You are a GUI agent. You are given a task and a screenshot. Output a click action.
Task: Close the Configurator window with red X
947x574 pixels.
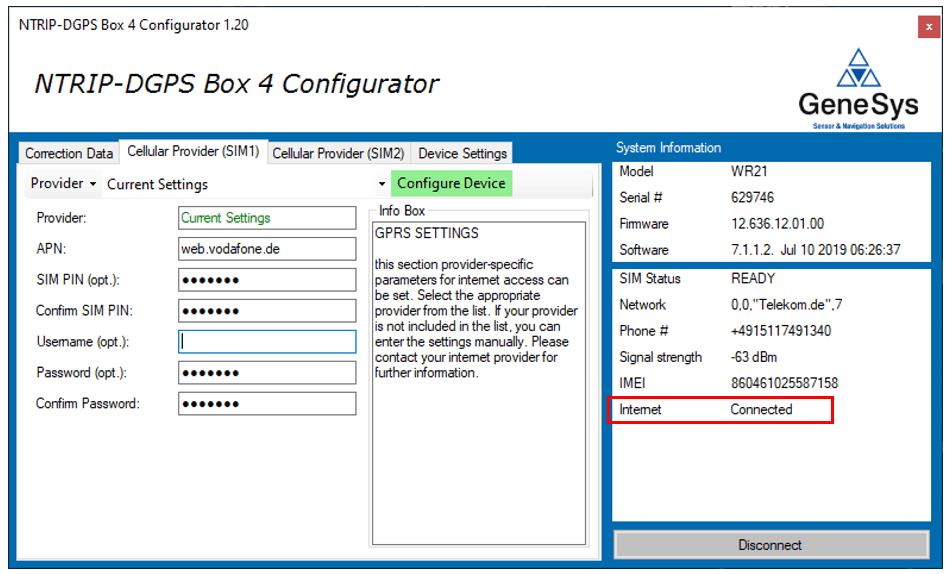point(929,27)
